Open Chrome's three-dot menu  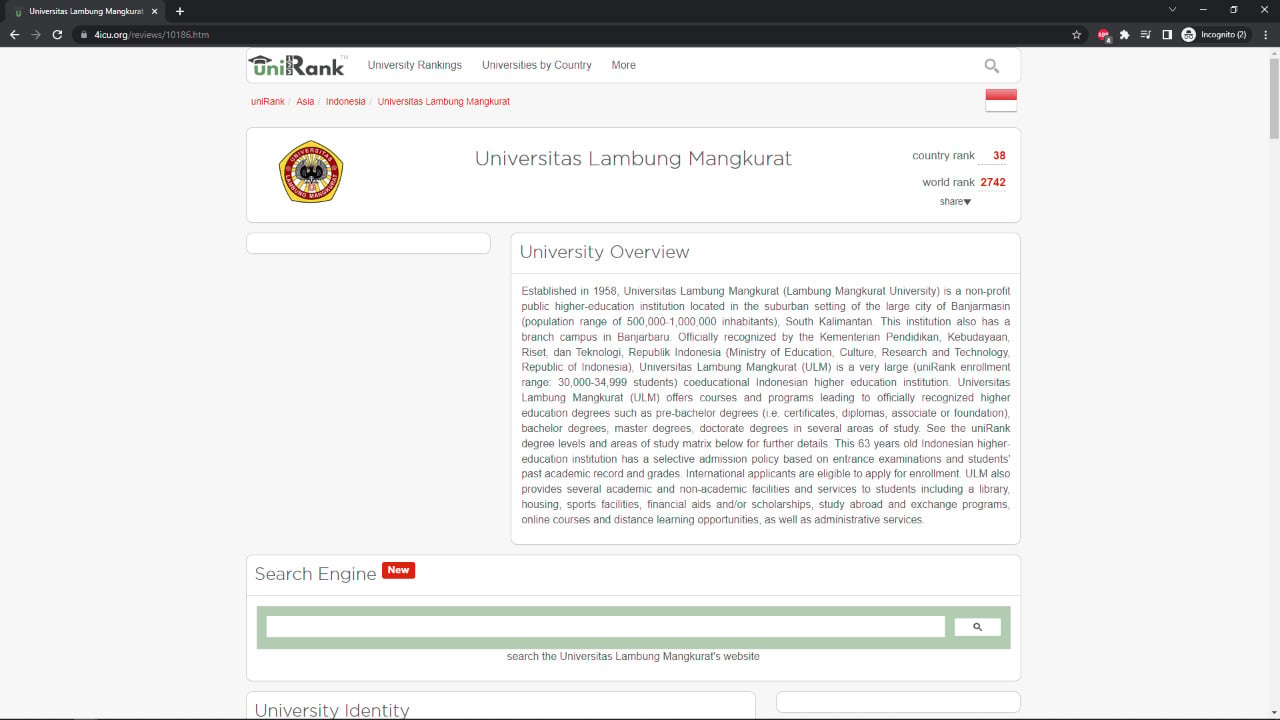(x=1264, y=34)
